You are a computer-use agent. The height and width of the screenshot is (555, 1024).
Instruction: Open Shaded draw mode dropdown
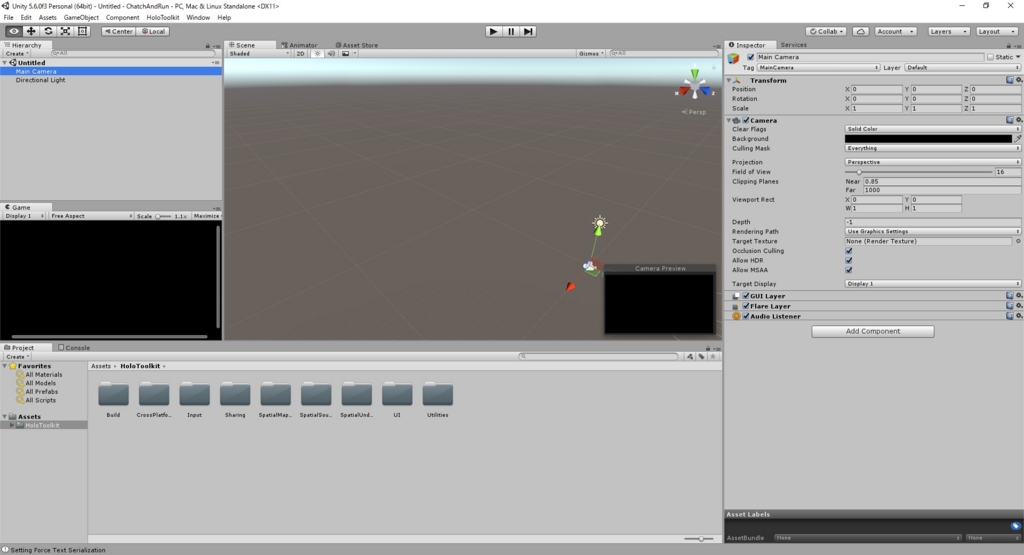(x=259, y=54)
